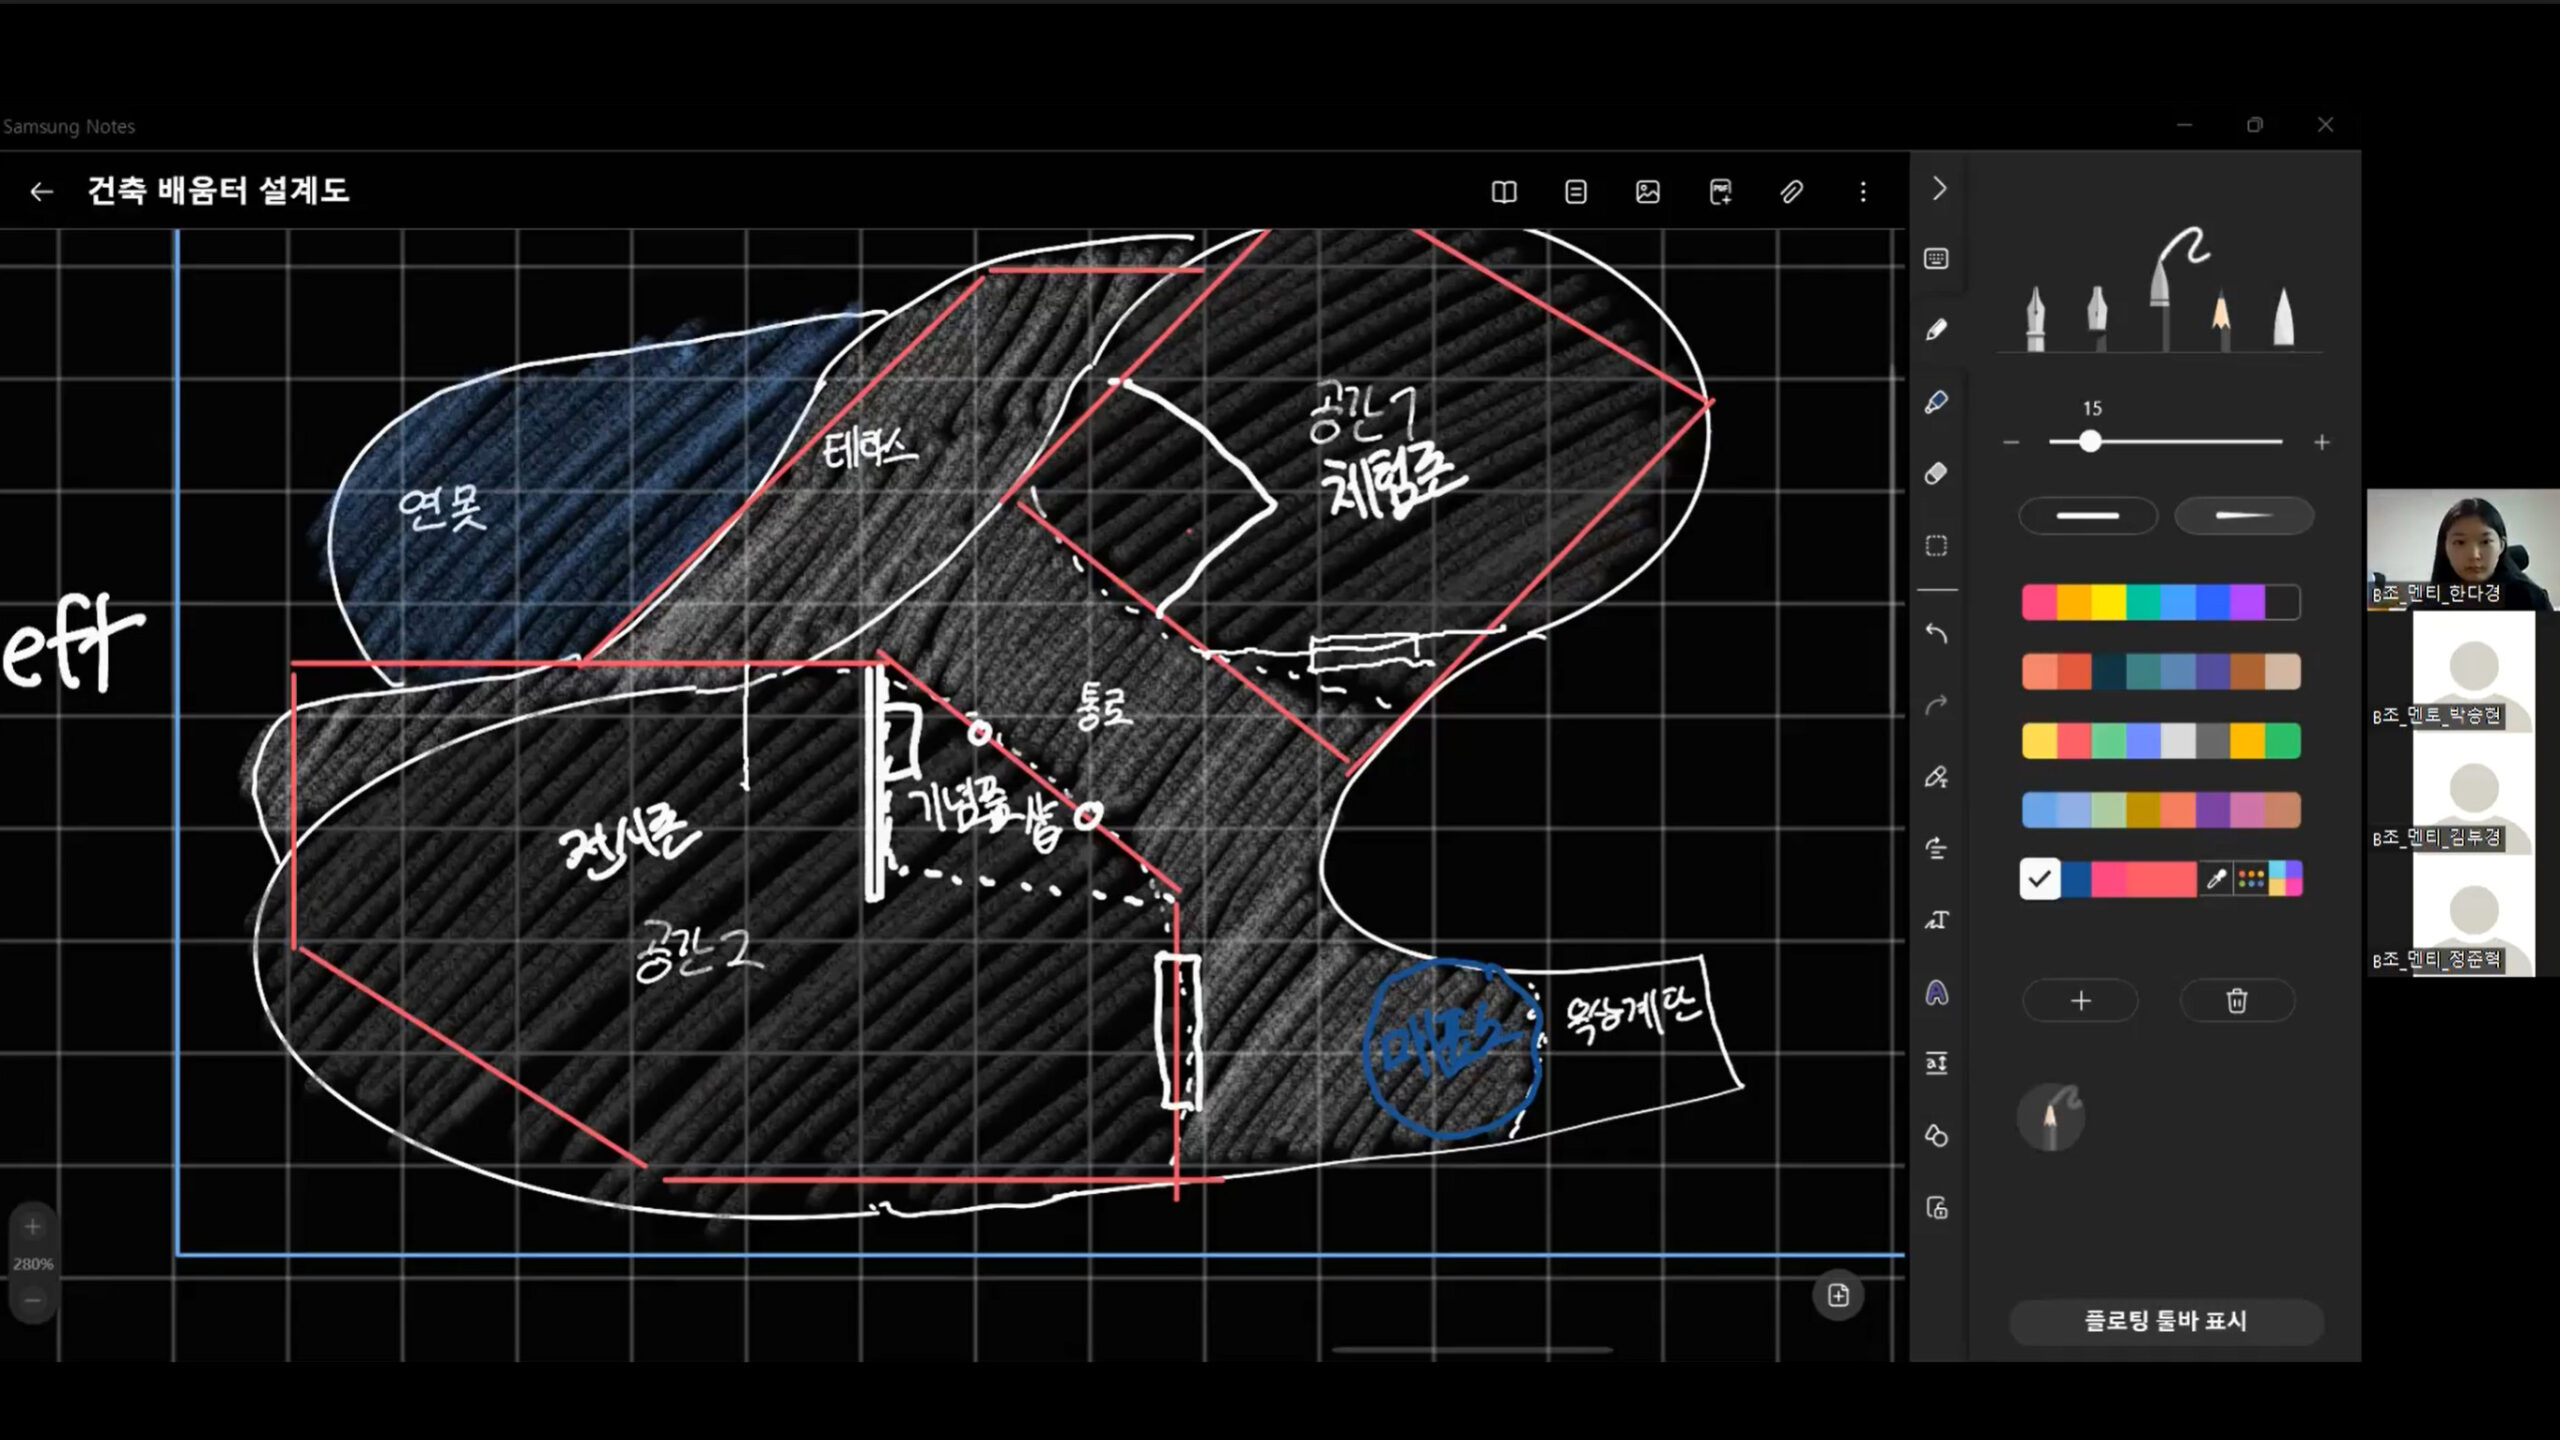Screen dimensions: 2560x1440
Task: Select the coral red recent color
Action: click(2161, 879)
